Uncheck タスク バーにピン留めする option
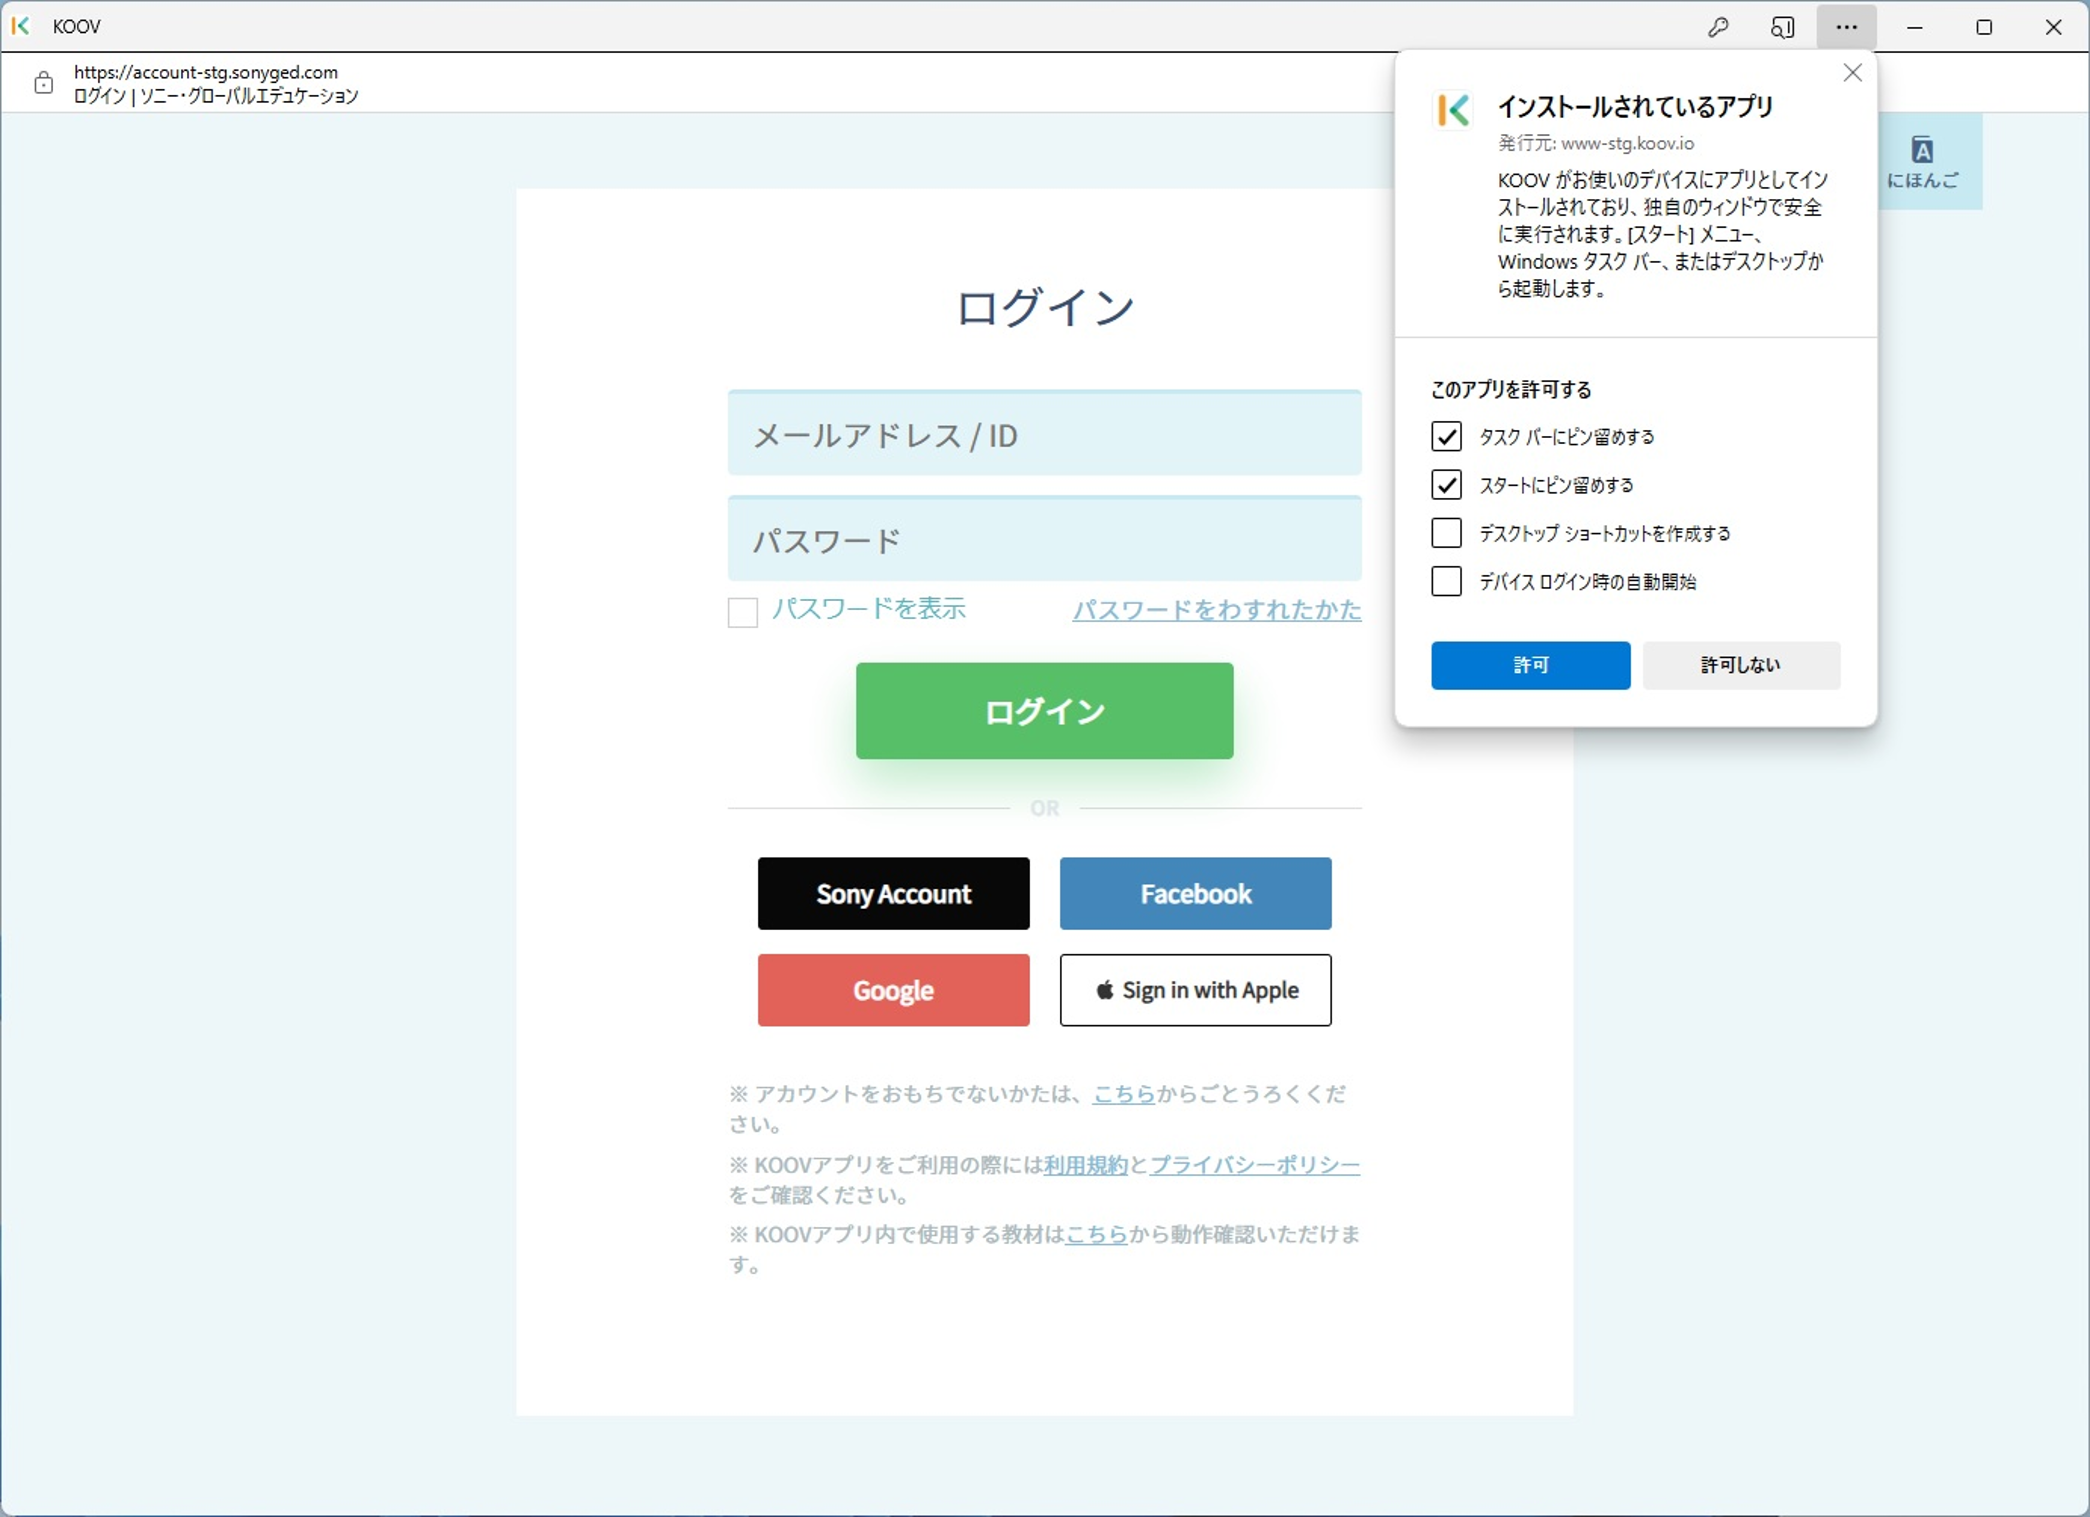The image size is (2090, 1517). 1446,436
